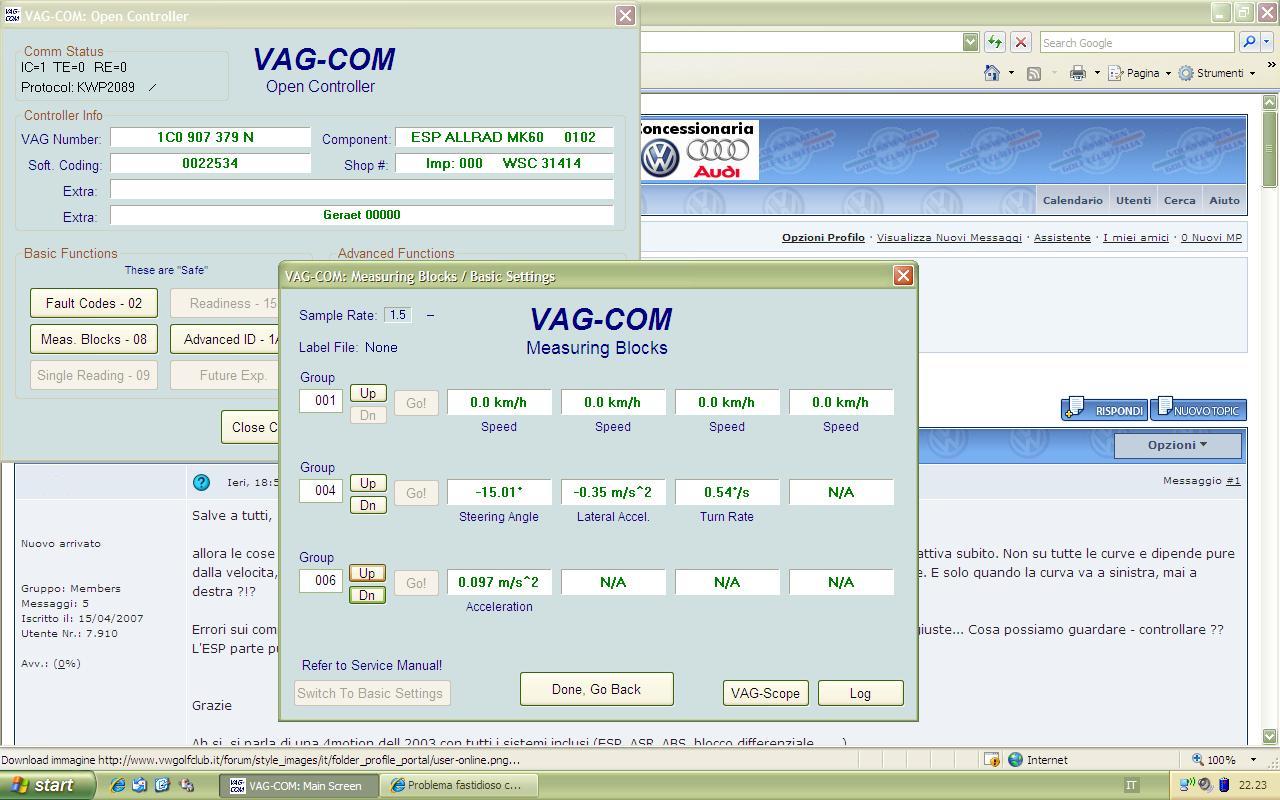Click the search magnifier icon
This screenshot has height=800, width=1280.
click(1248, 42)
